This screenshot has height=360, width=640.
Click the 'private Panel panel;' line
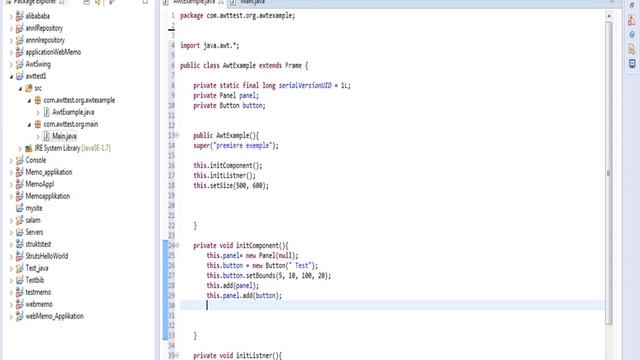click(x=226, y=96)
